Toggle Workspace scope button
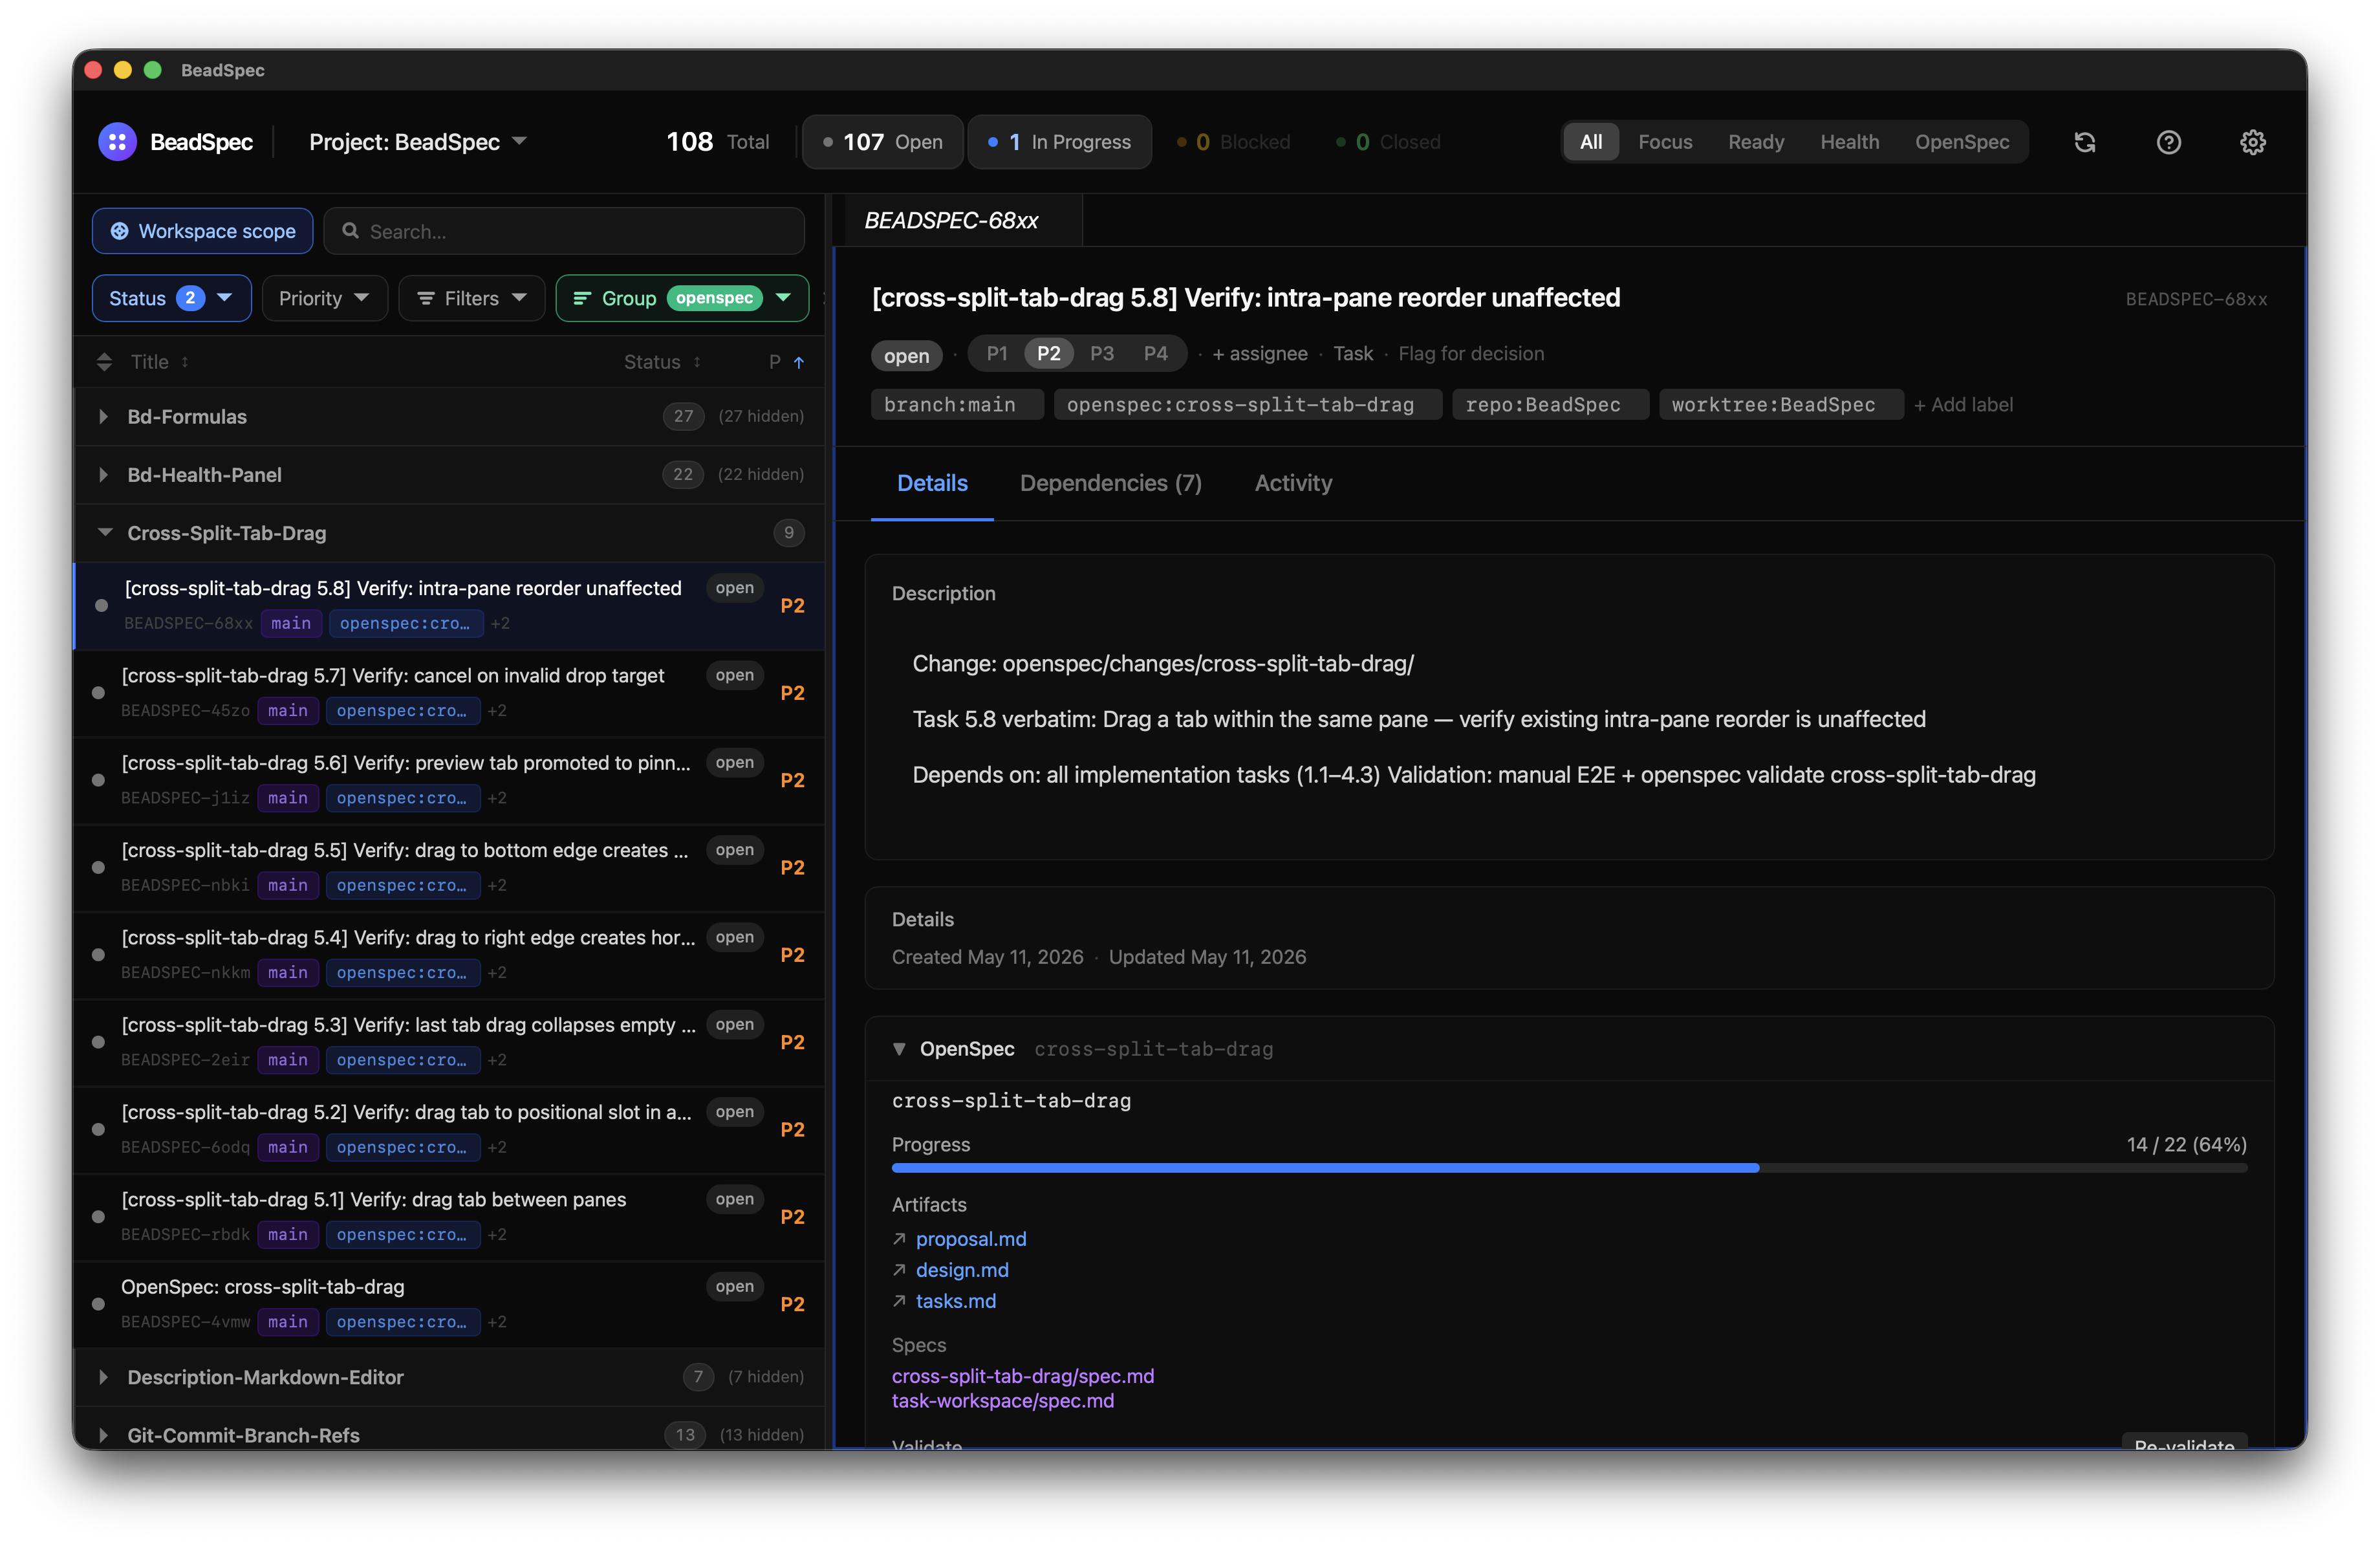Viewport: 2380px width, 1546px height. (x=203, y=231)
